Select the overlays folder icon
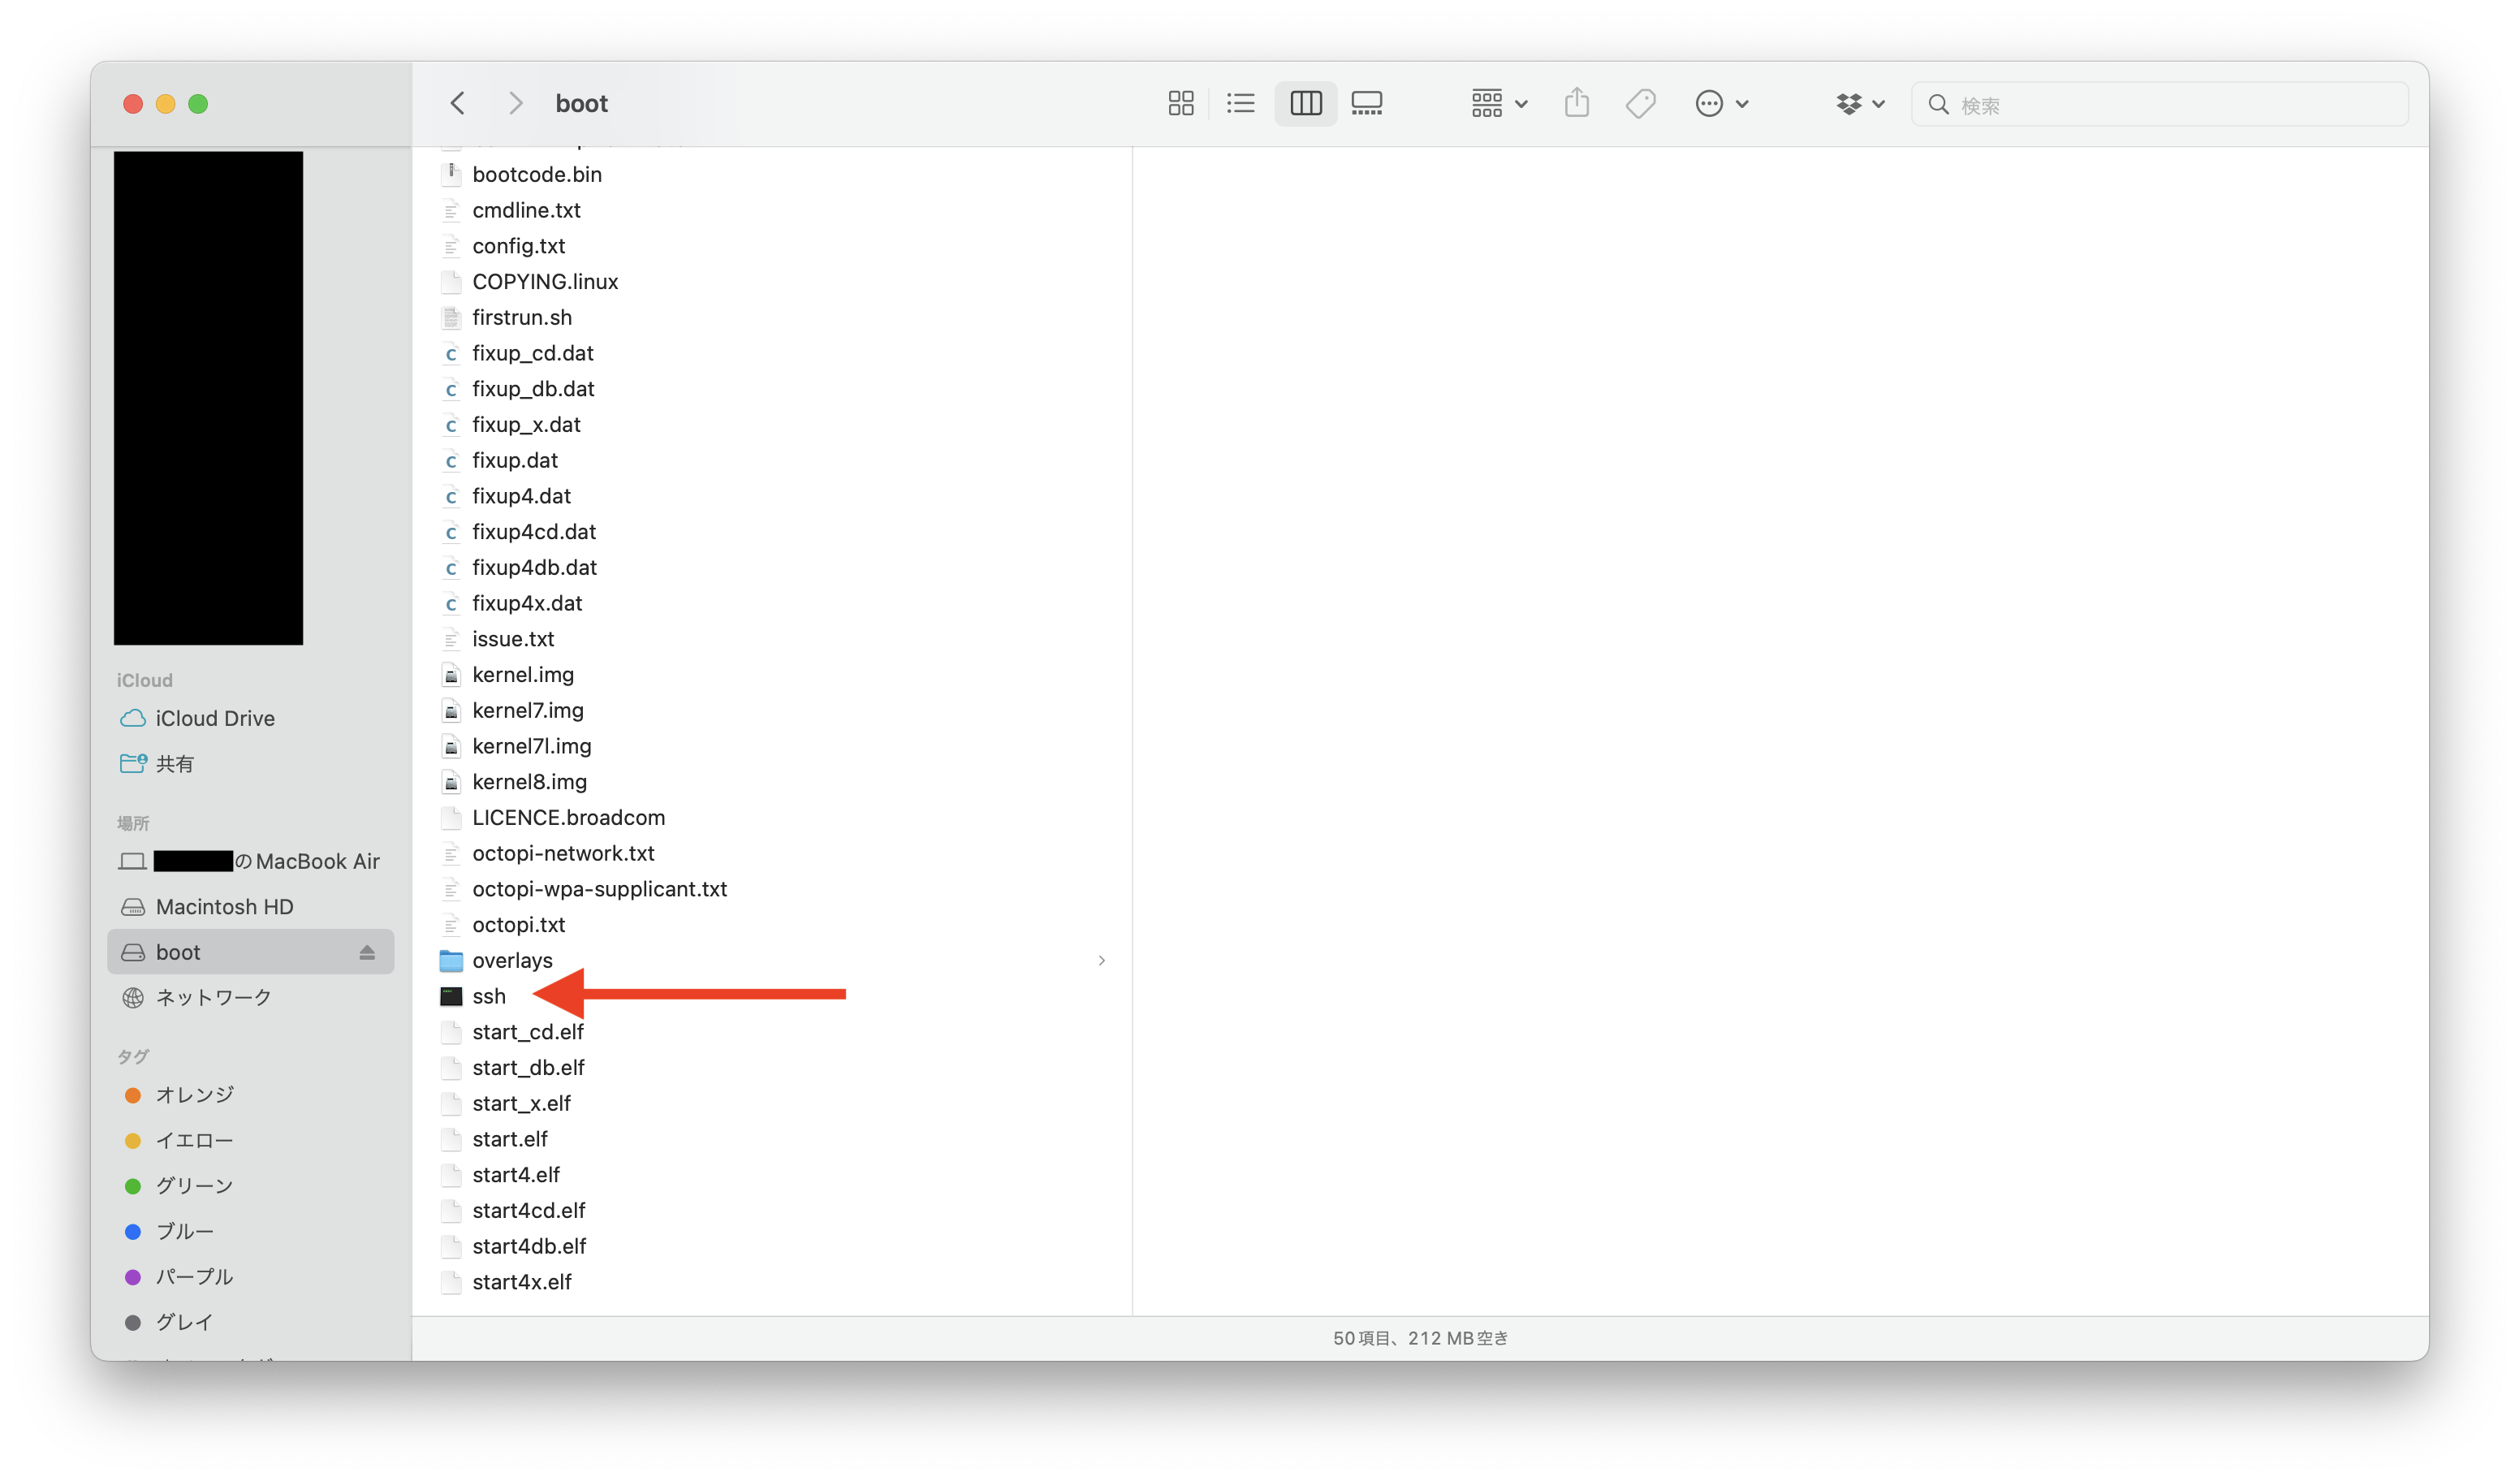 click(451, 960)
